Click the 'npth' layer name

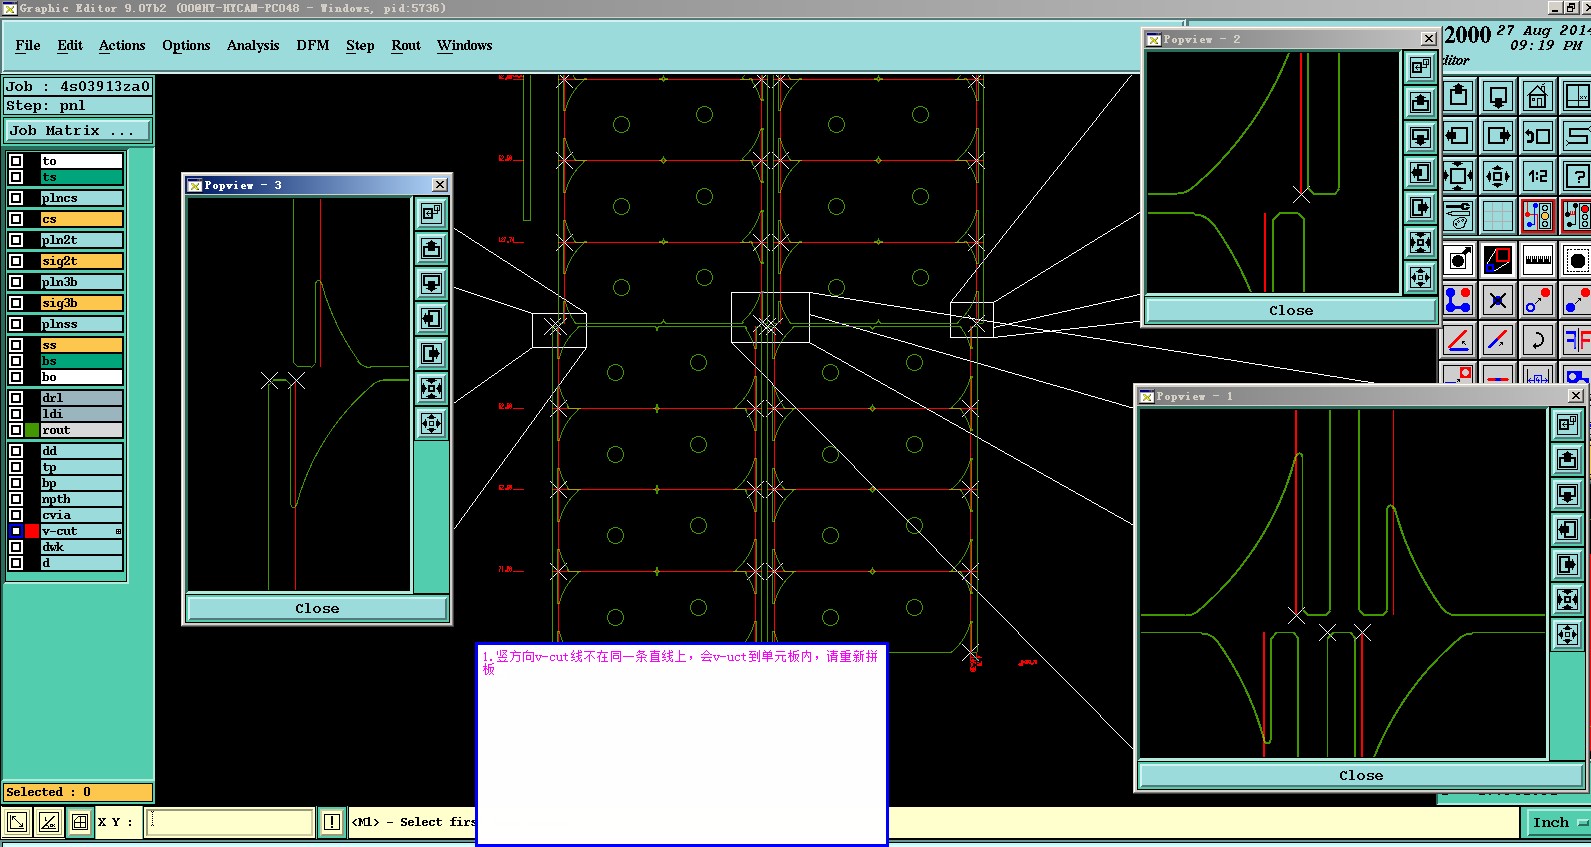coord(81,499)
